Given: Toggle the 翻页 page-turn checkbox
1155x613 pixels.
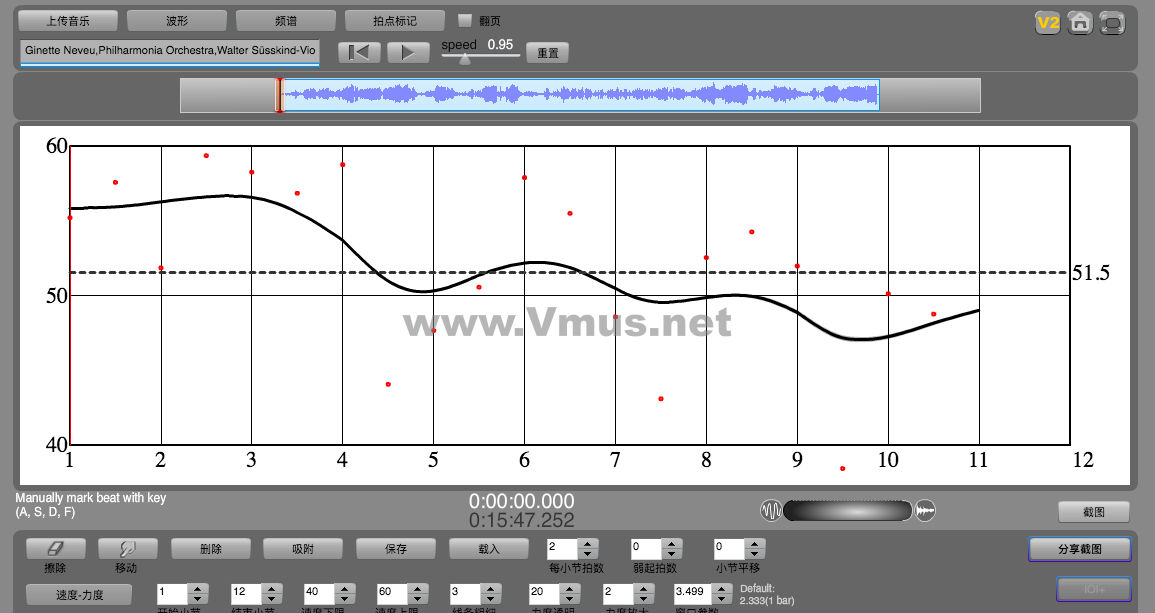Looking at the screenshot, I should click(465, 20).
